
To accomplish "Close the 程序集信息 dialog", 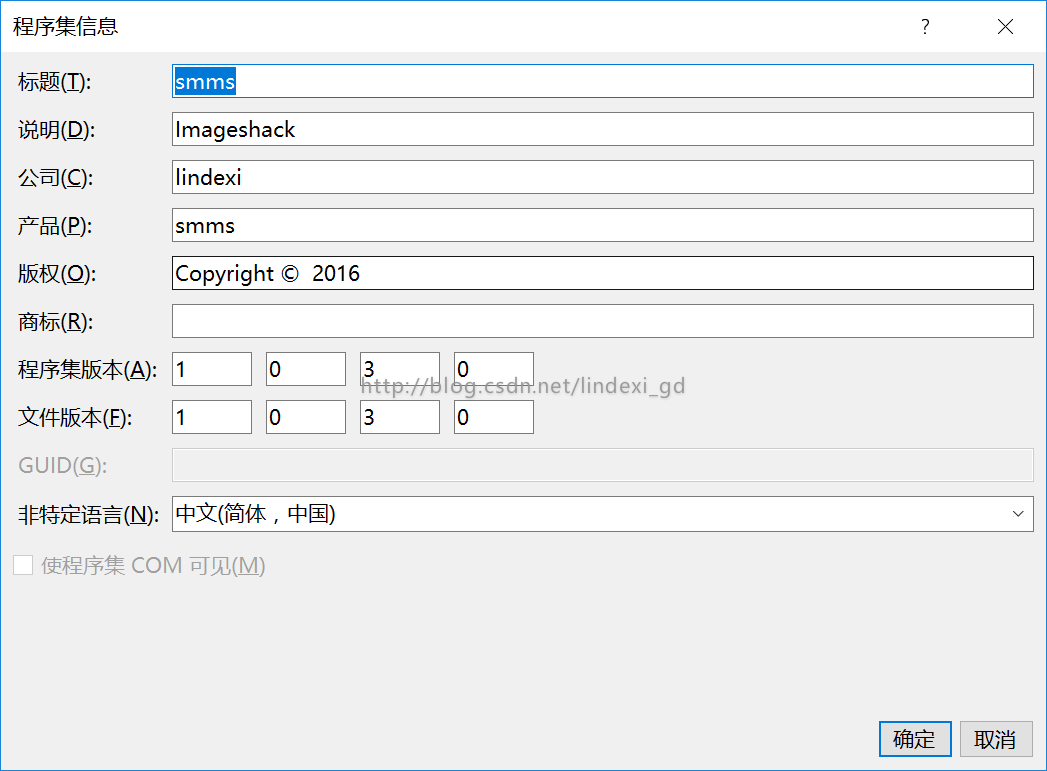I will (1005, 27).
